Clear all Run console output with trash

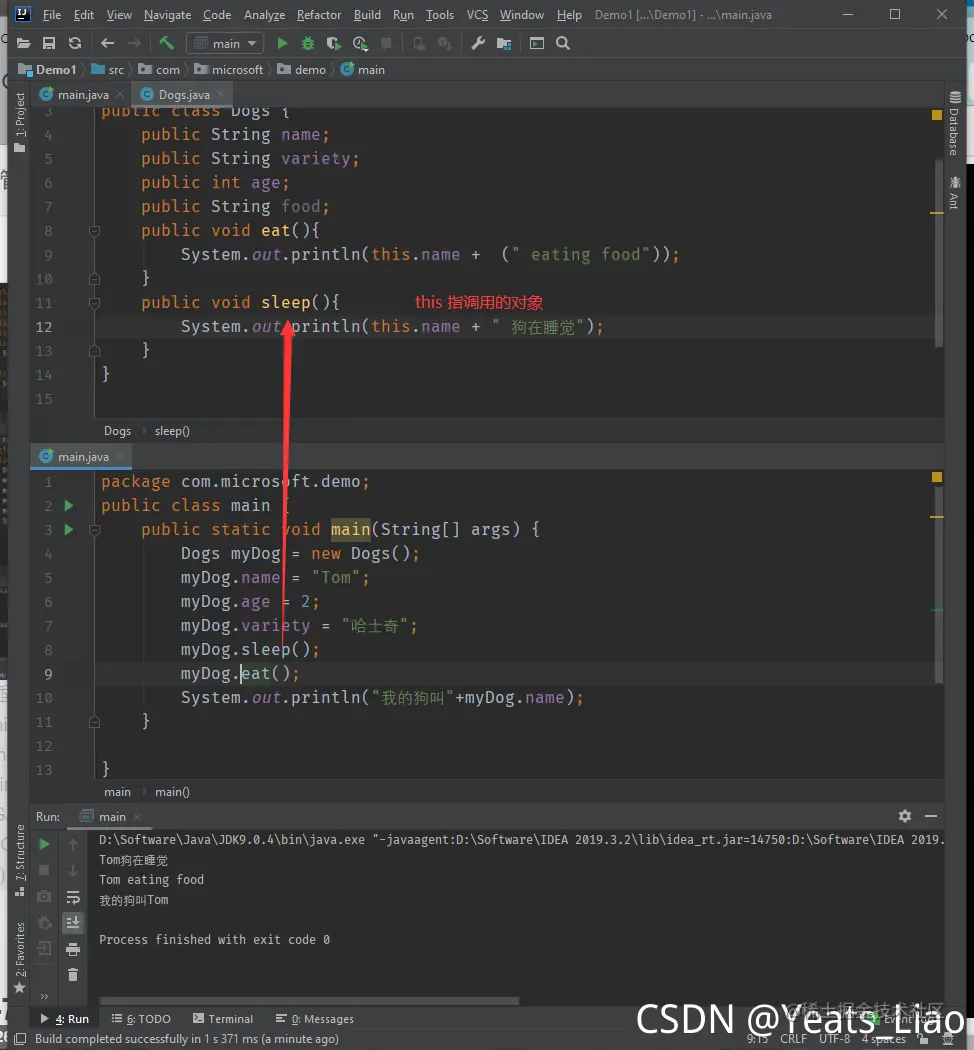click(x=73, y=975)
